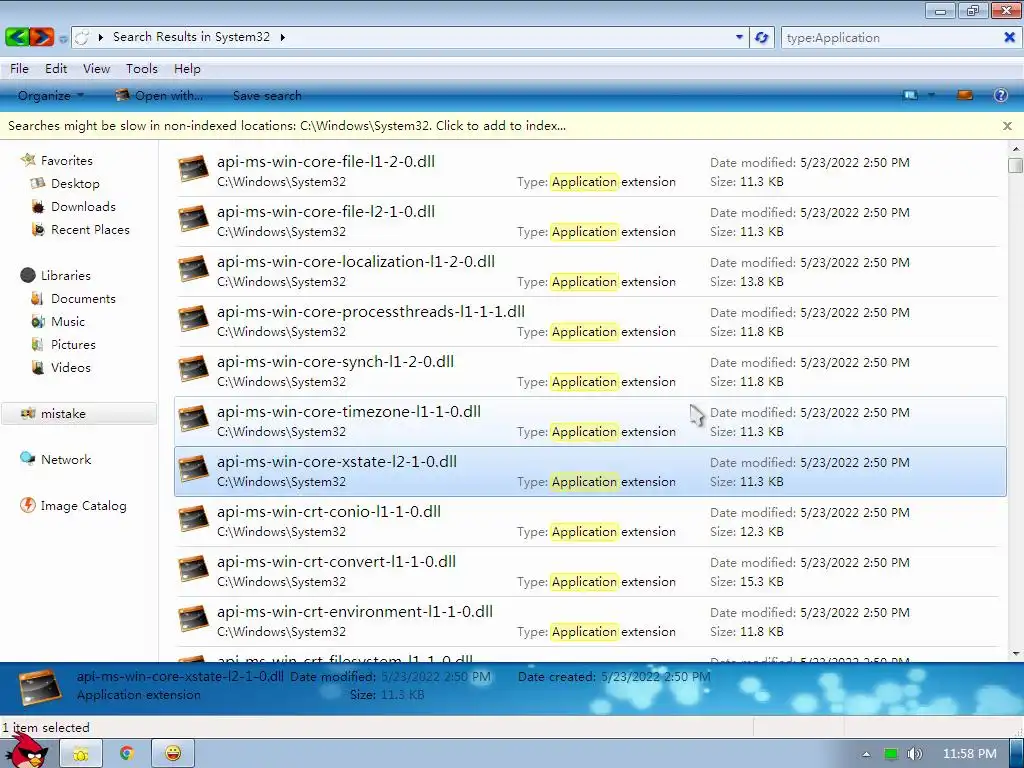Image resolution: width=1024 pixels, height=768 pixels.
Task: Open the explorer icon on the taskbar
Action: point(81,754)
